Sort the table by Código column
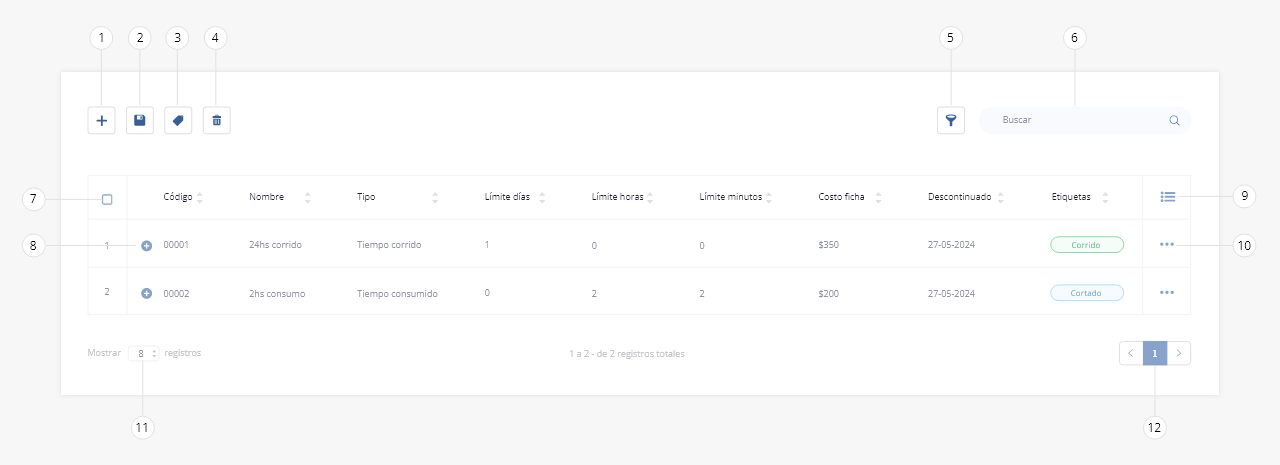Viewport: 1280px width, 465px height. [199, 197]
